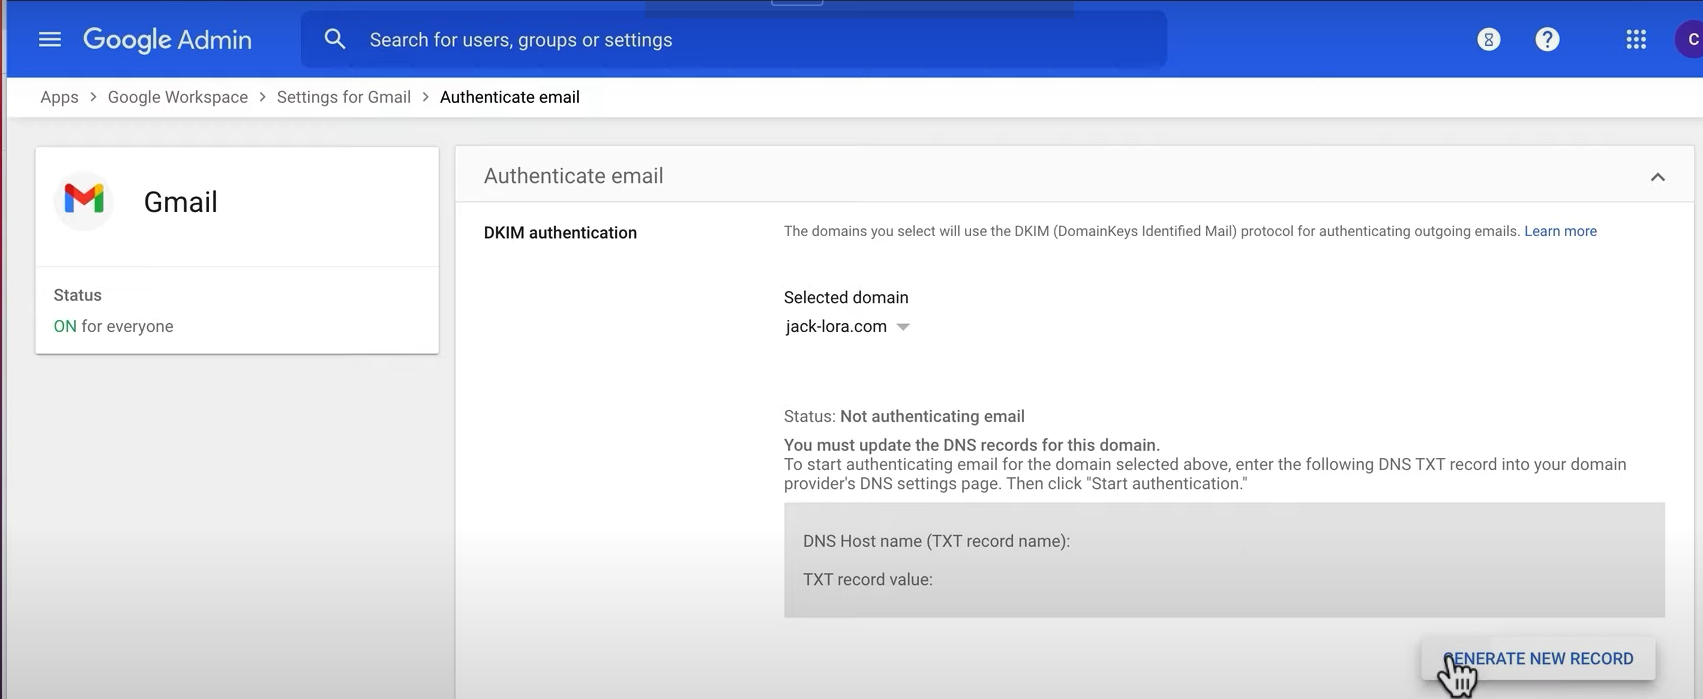Click the search magnifier icon
Image resolution: width=1703 pixels, height=699 pixels.
coord(335,40)
